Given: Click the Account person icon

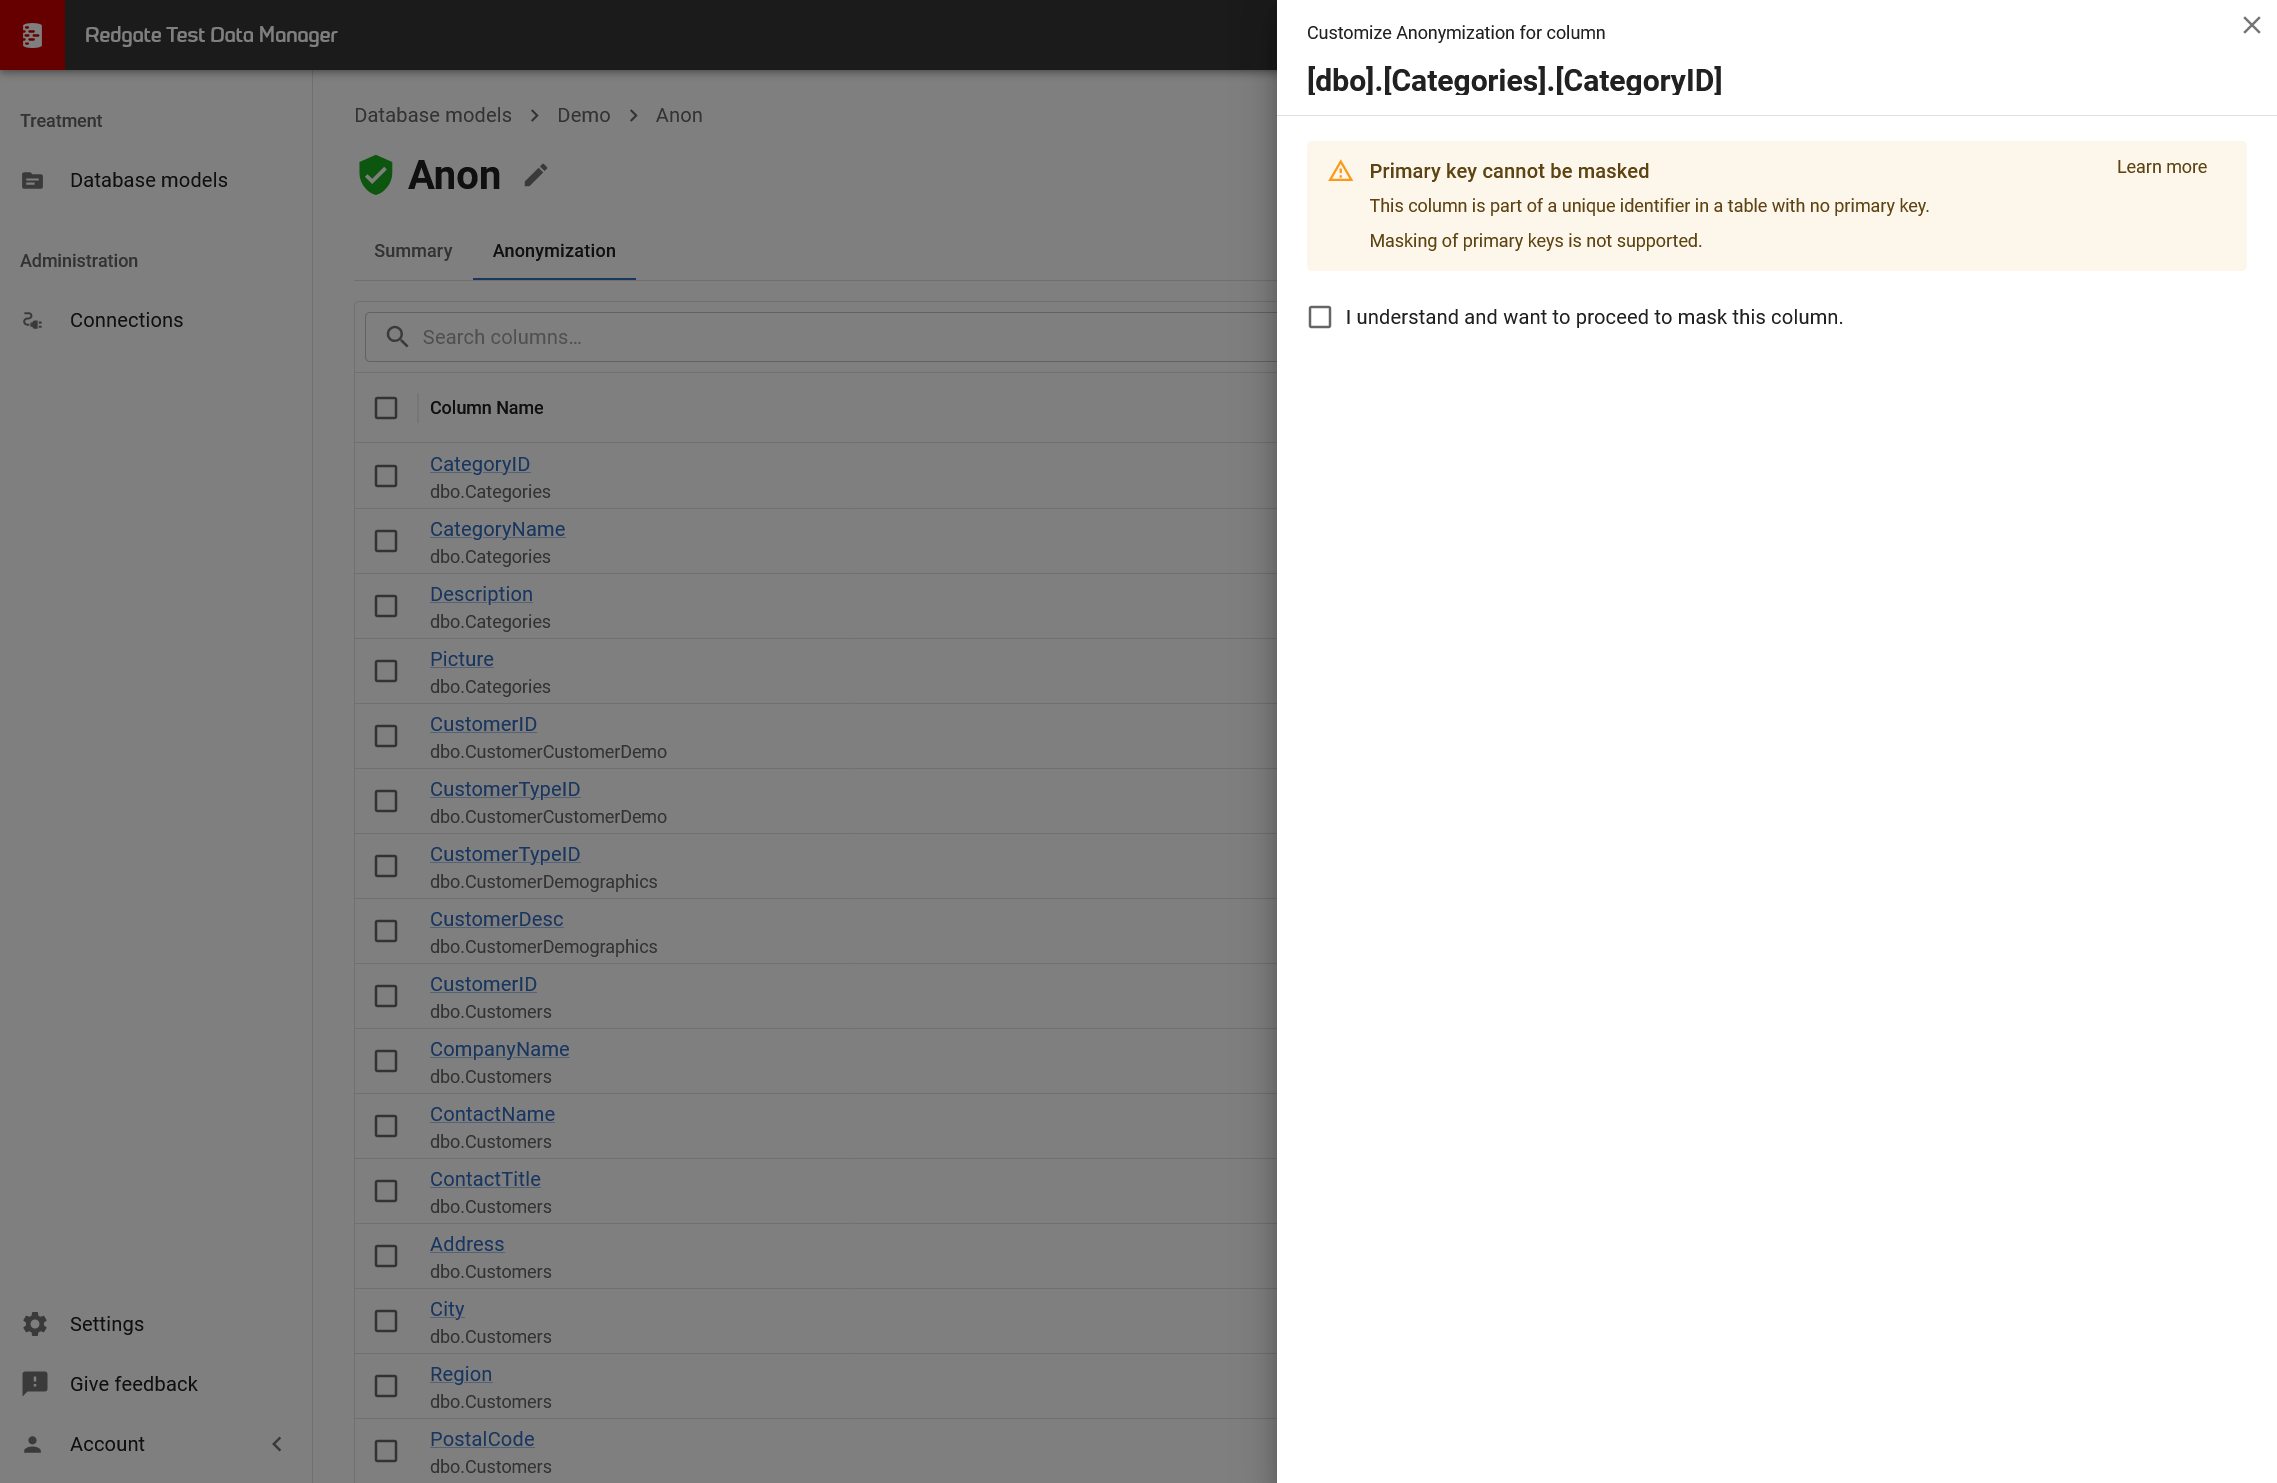Looking at the screenshot, I should pos(33,1444).
